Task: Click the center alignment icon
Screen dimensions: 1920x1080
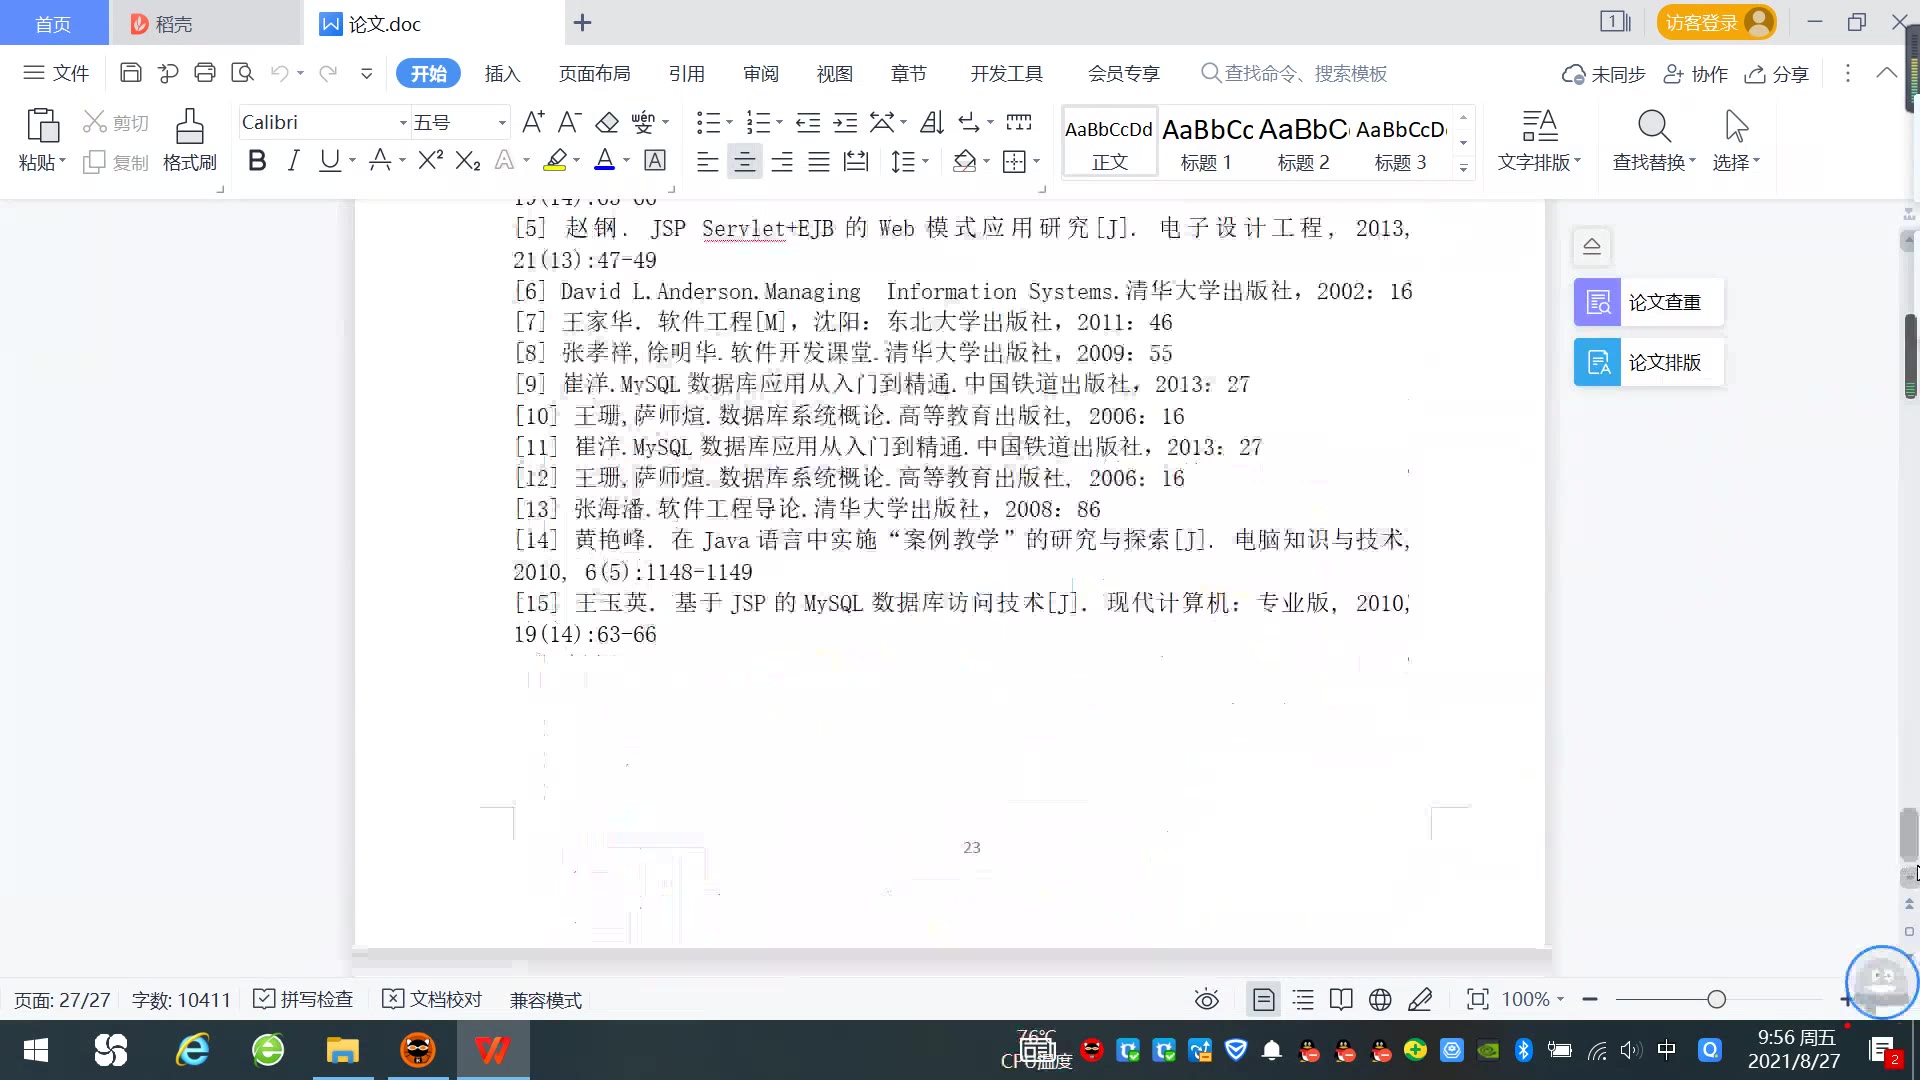Action: click(x=744, y=162)
